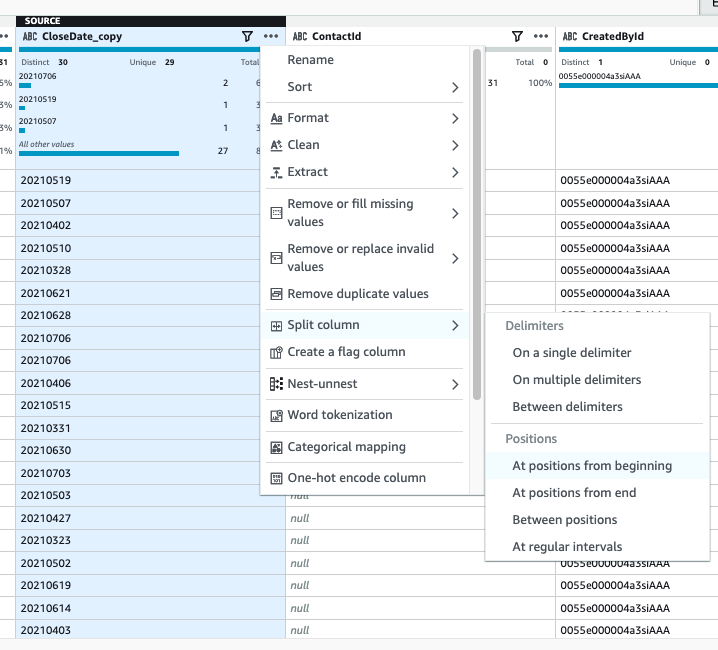Image resolution: width=718 pixels, height=650 pixels.
Task: Expand the Split column submenu arrow
Action: (455, 325)
